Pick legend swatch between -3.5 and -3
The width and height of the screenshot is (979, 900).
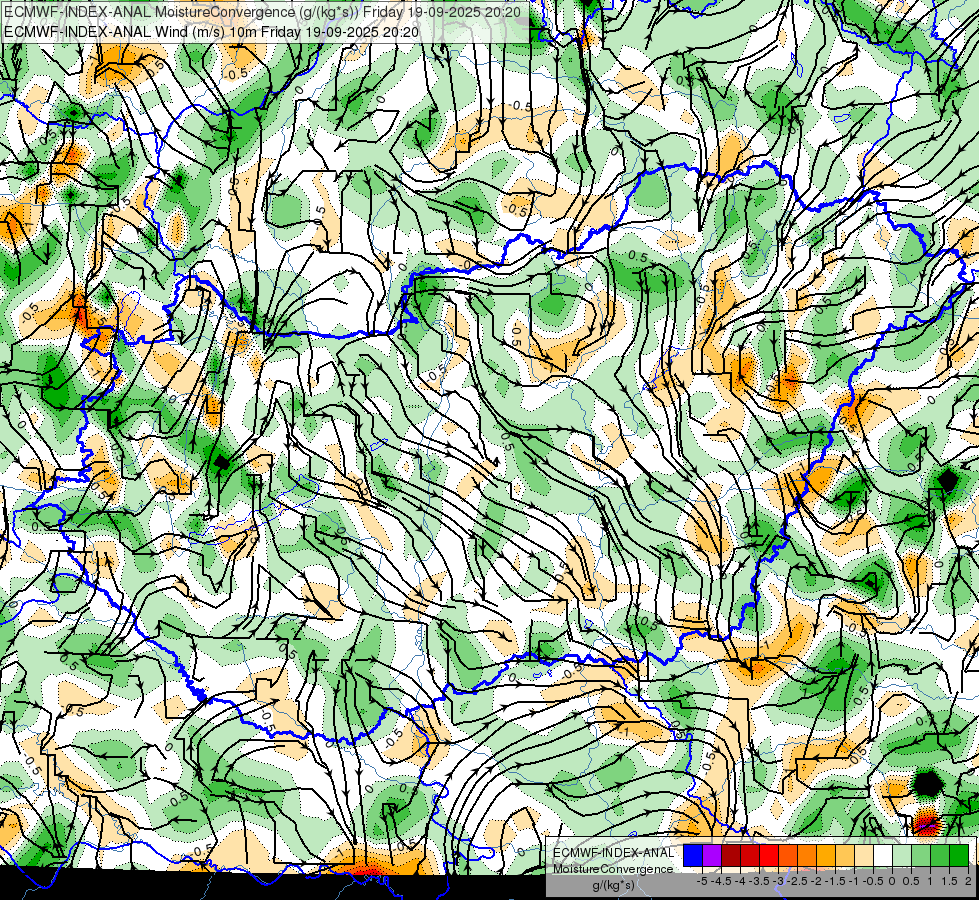769,856
